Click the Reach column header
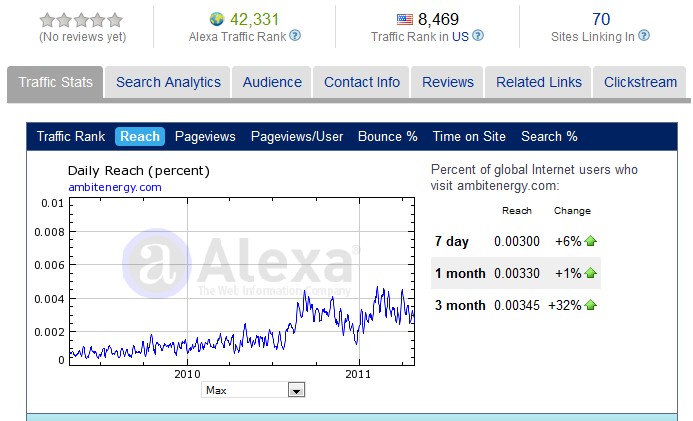The width and height of the screenshot is (693, 421). (517, 211)
